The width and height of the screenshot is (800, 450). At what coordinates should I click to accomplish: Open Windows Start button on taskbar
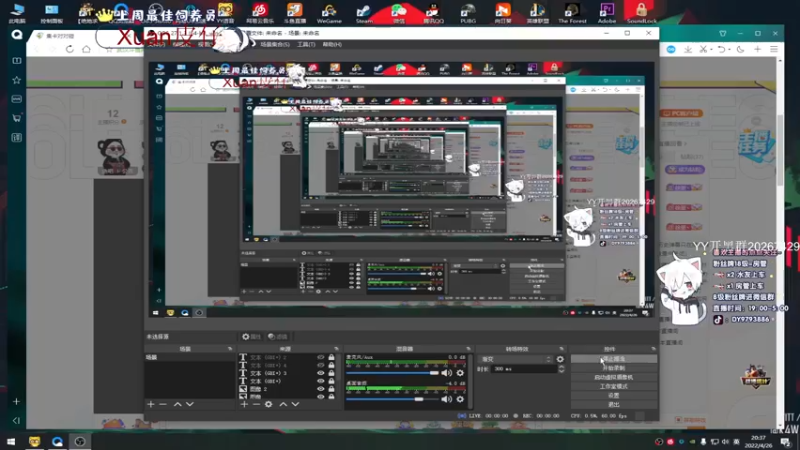coord(11,442)
